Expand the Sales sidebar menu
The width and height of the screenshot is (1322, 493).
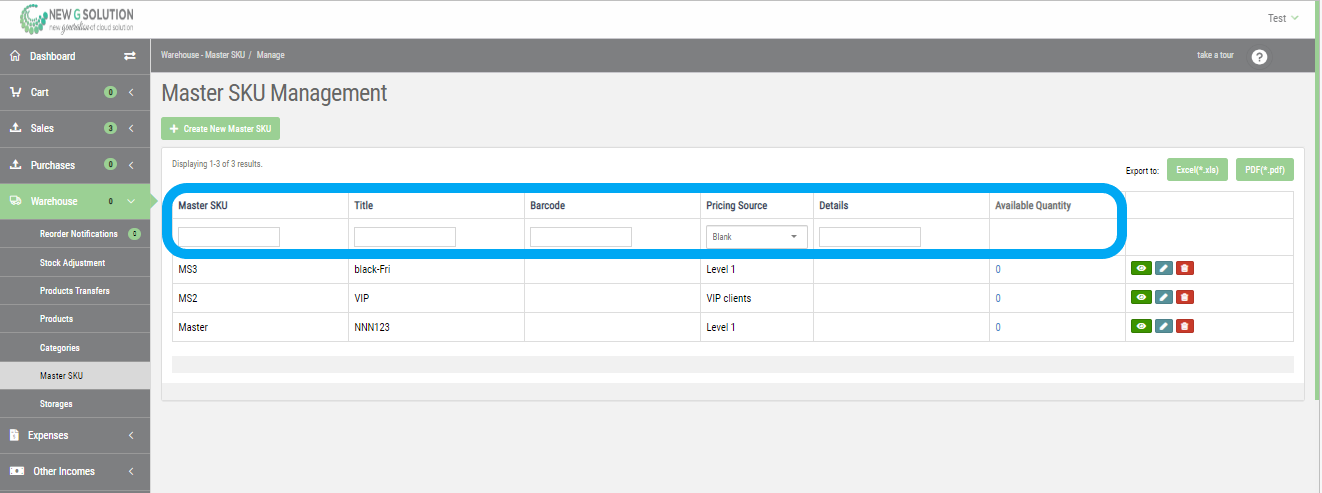[75, 128]
